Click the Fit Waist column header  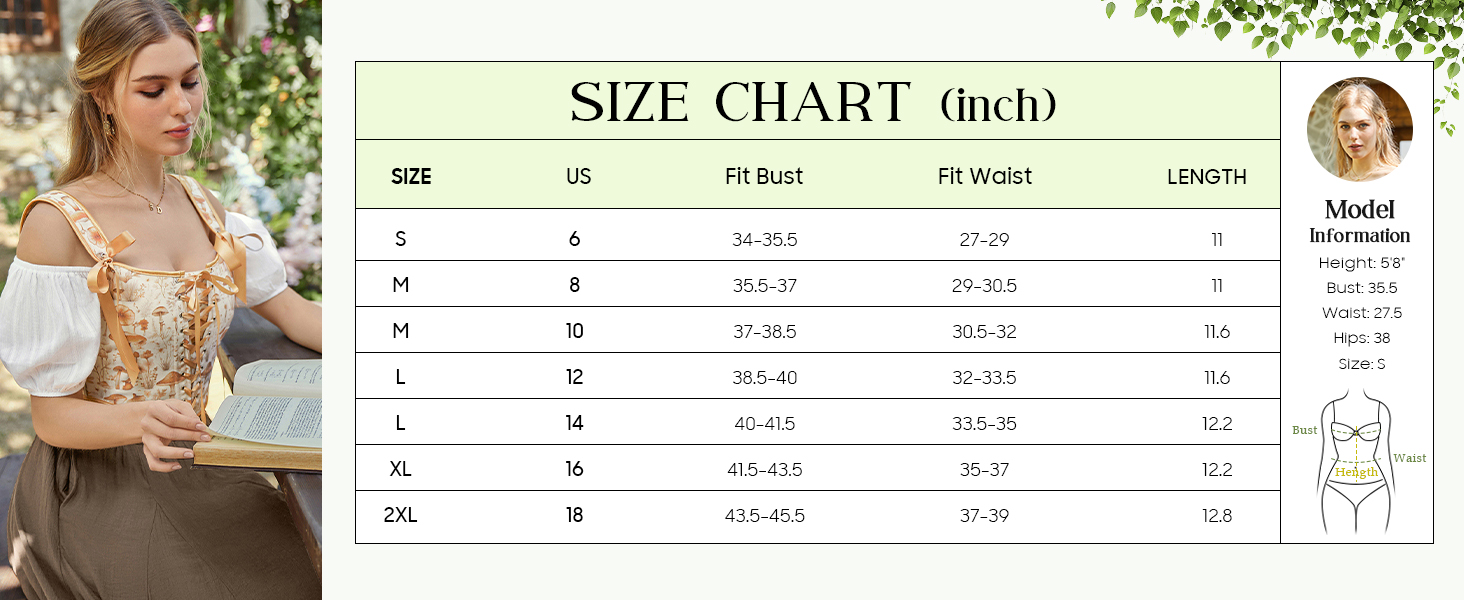click(985, 176)
